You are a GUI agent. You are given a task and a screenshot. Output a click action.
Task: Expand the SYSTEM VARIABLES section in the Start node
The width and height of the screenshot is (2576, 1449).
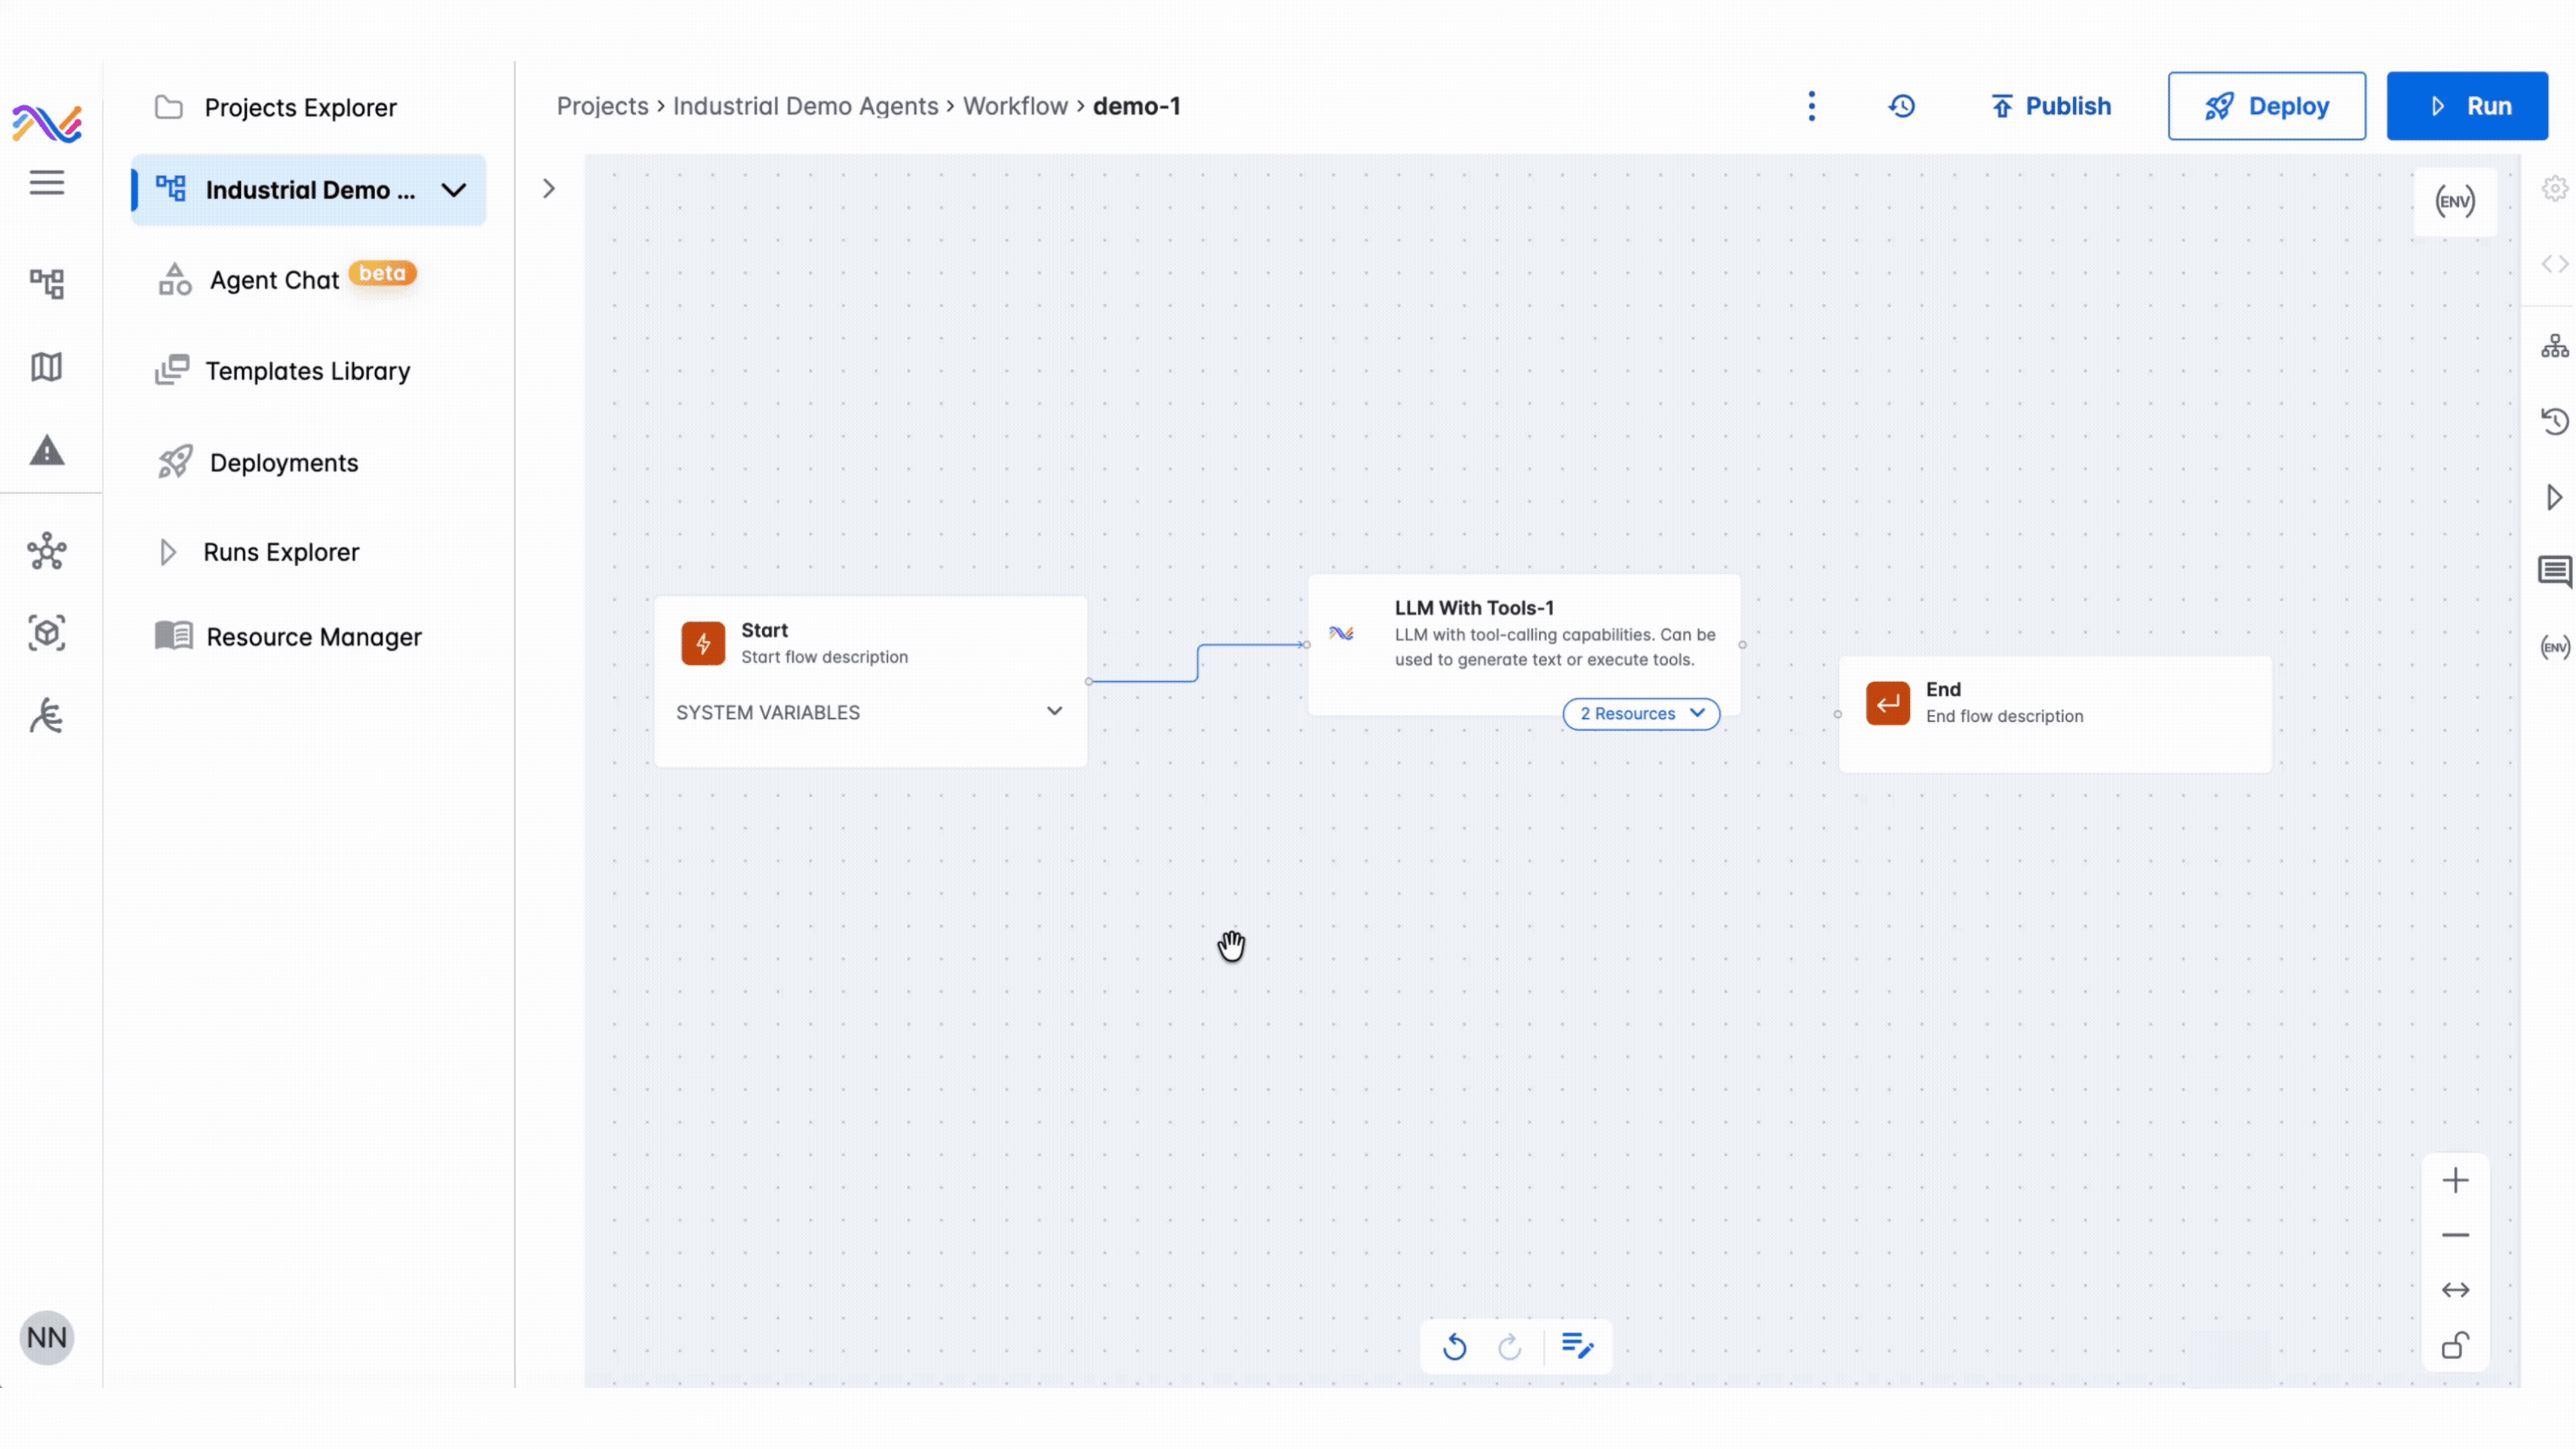coord(1054,712)
